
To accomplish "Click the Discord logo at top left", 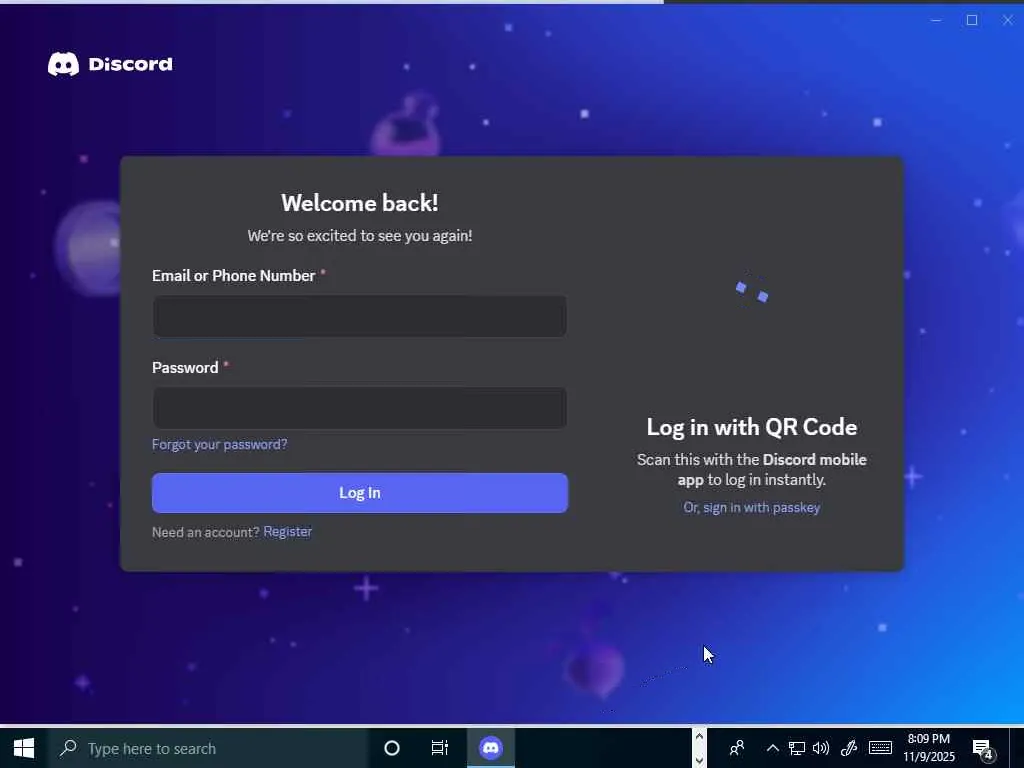I will [110, 64].
